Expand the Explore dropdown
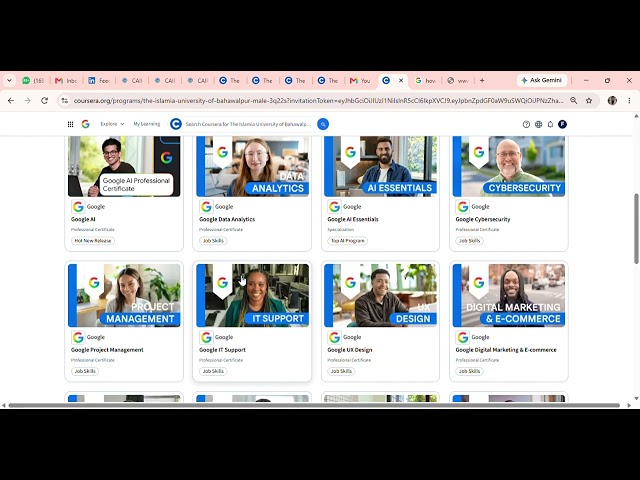This screenshot has height=480, width=640. pos(112,124)
